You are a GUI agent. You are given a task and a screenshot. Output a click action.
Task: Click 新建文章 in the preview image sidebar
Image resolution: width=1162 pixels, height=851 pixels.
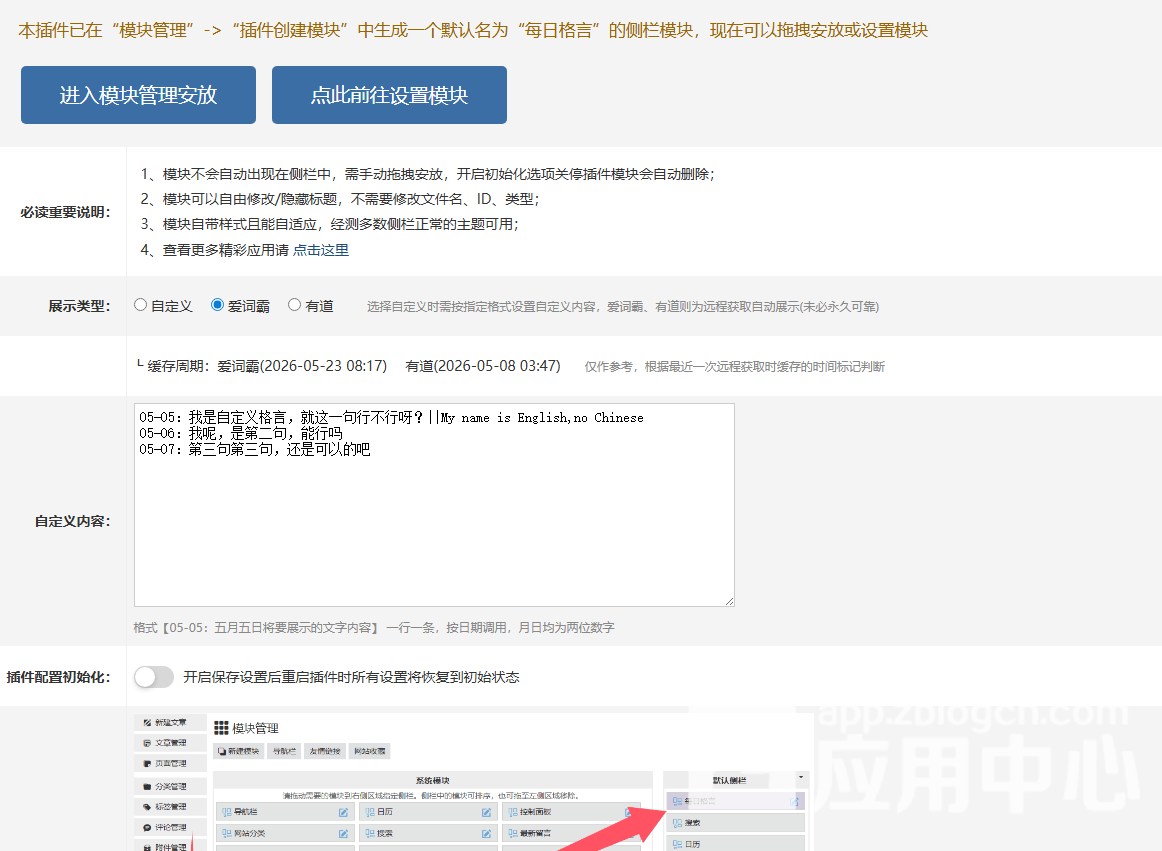point(170,722)
